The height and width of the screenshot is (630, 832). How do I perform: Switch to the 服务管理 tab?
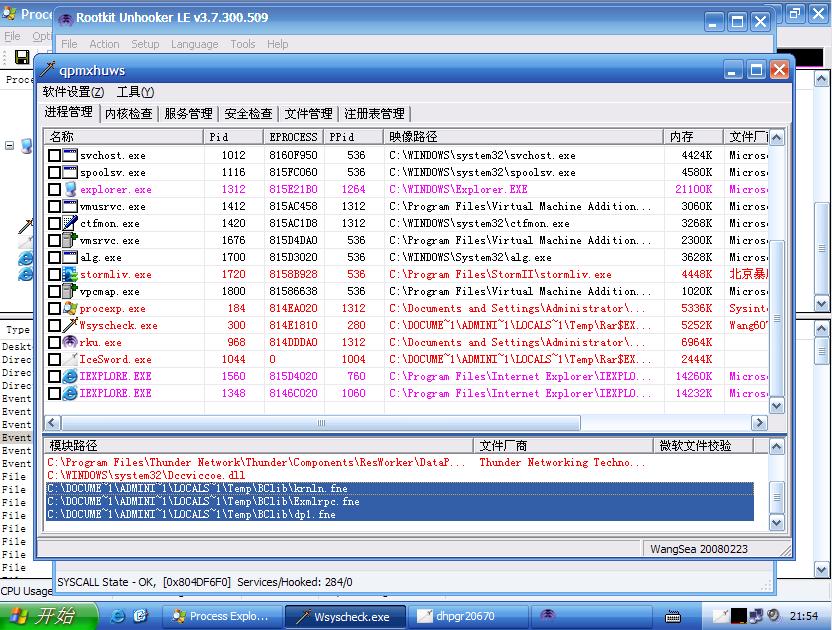(x=188, y=114)
